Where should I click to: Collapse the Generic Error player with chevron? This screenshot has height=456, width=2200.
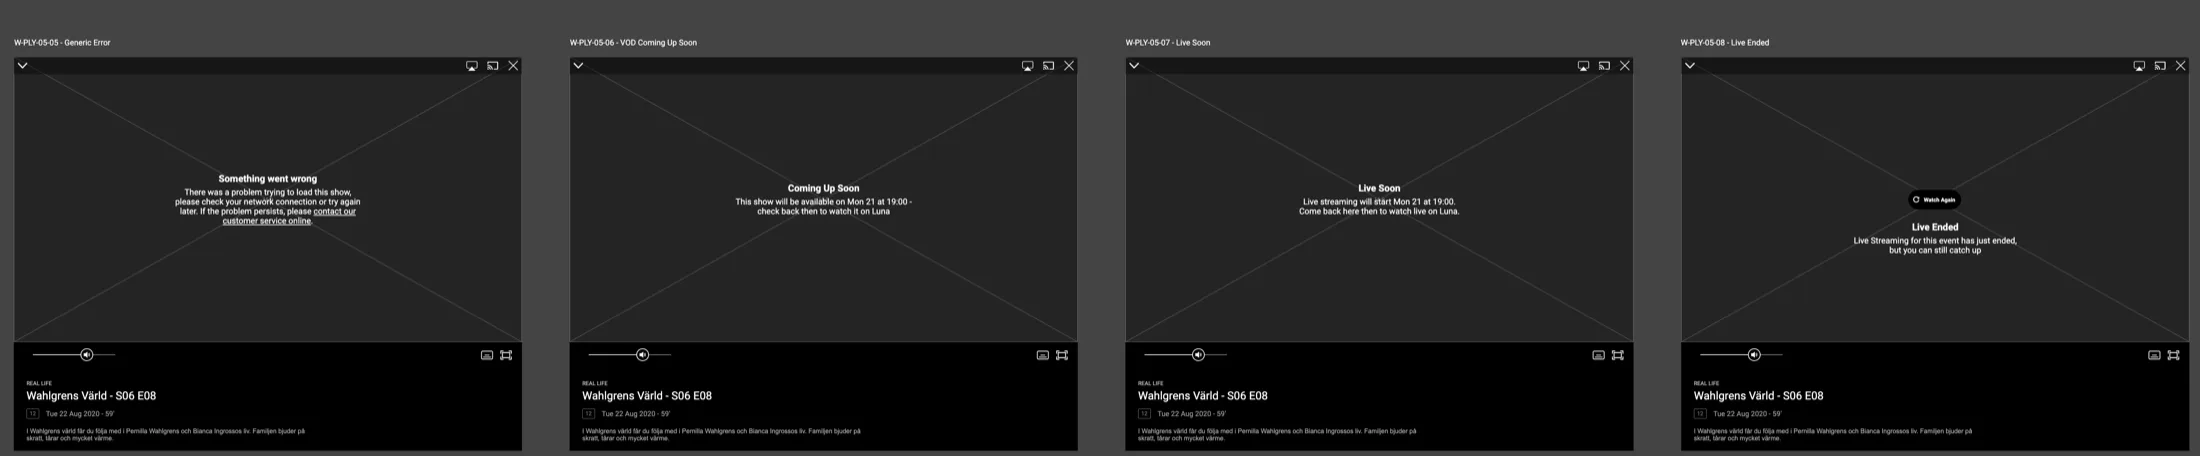coord(22,66)
